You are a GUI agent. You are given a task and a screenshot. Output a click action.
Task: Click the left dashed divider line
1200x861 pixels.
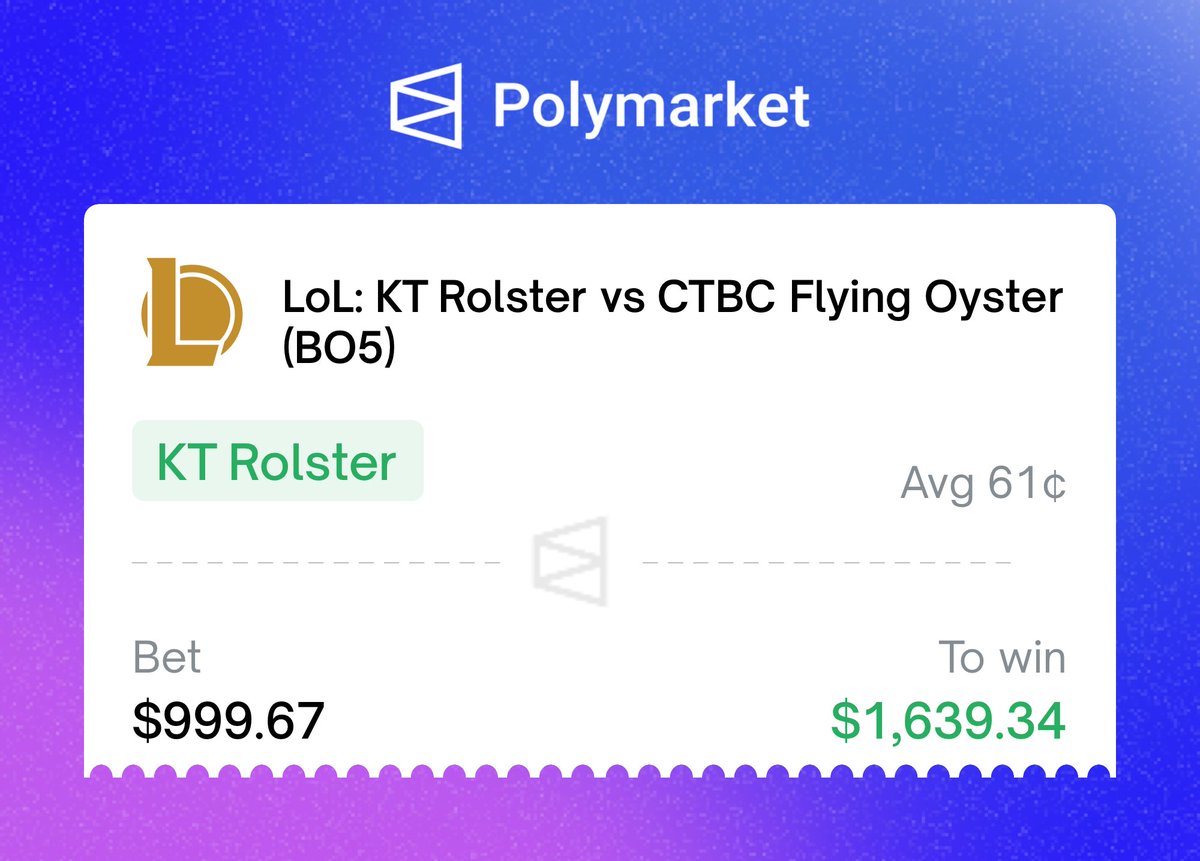pyautogui.click(x=315, y=563)
